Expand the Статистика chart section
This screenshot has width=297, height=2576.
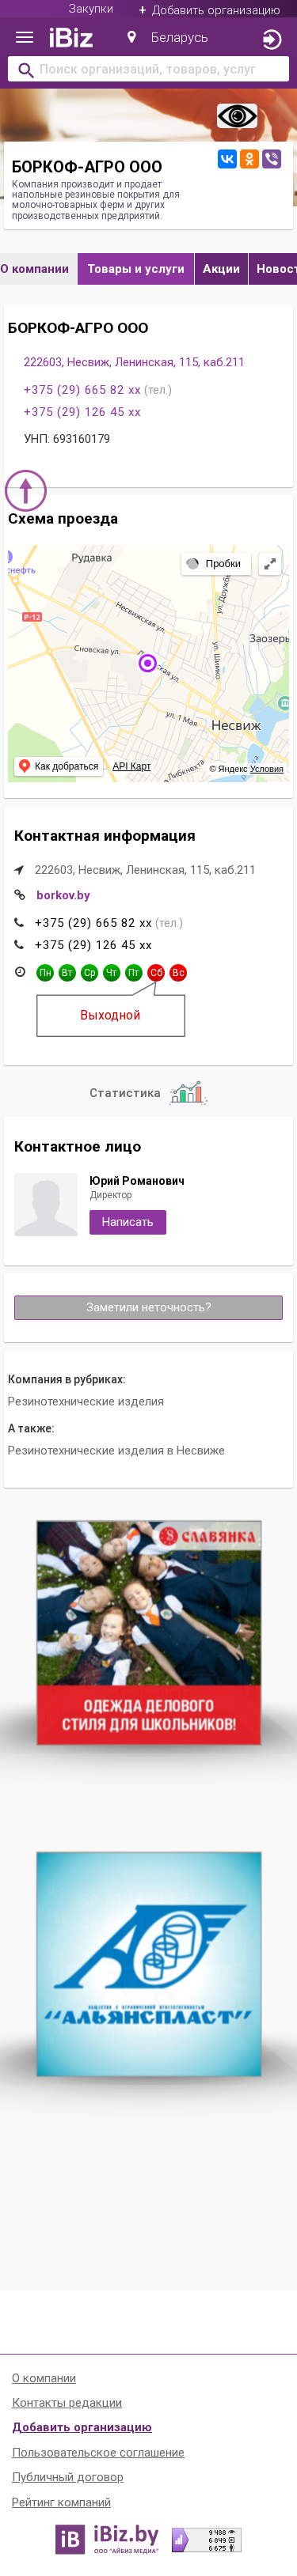click(148, 1093)
